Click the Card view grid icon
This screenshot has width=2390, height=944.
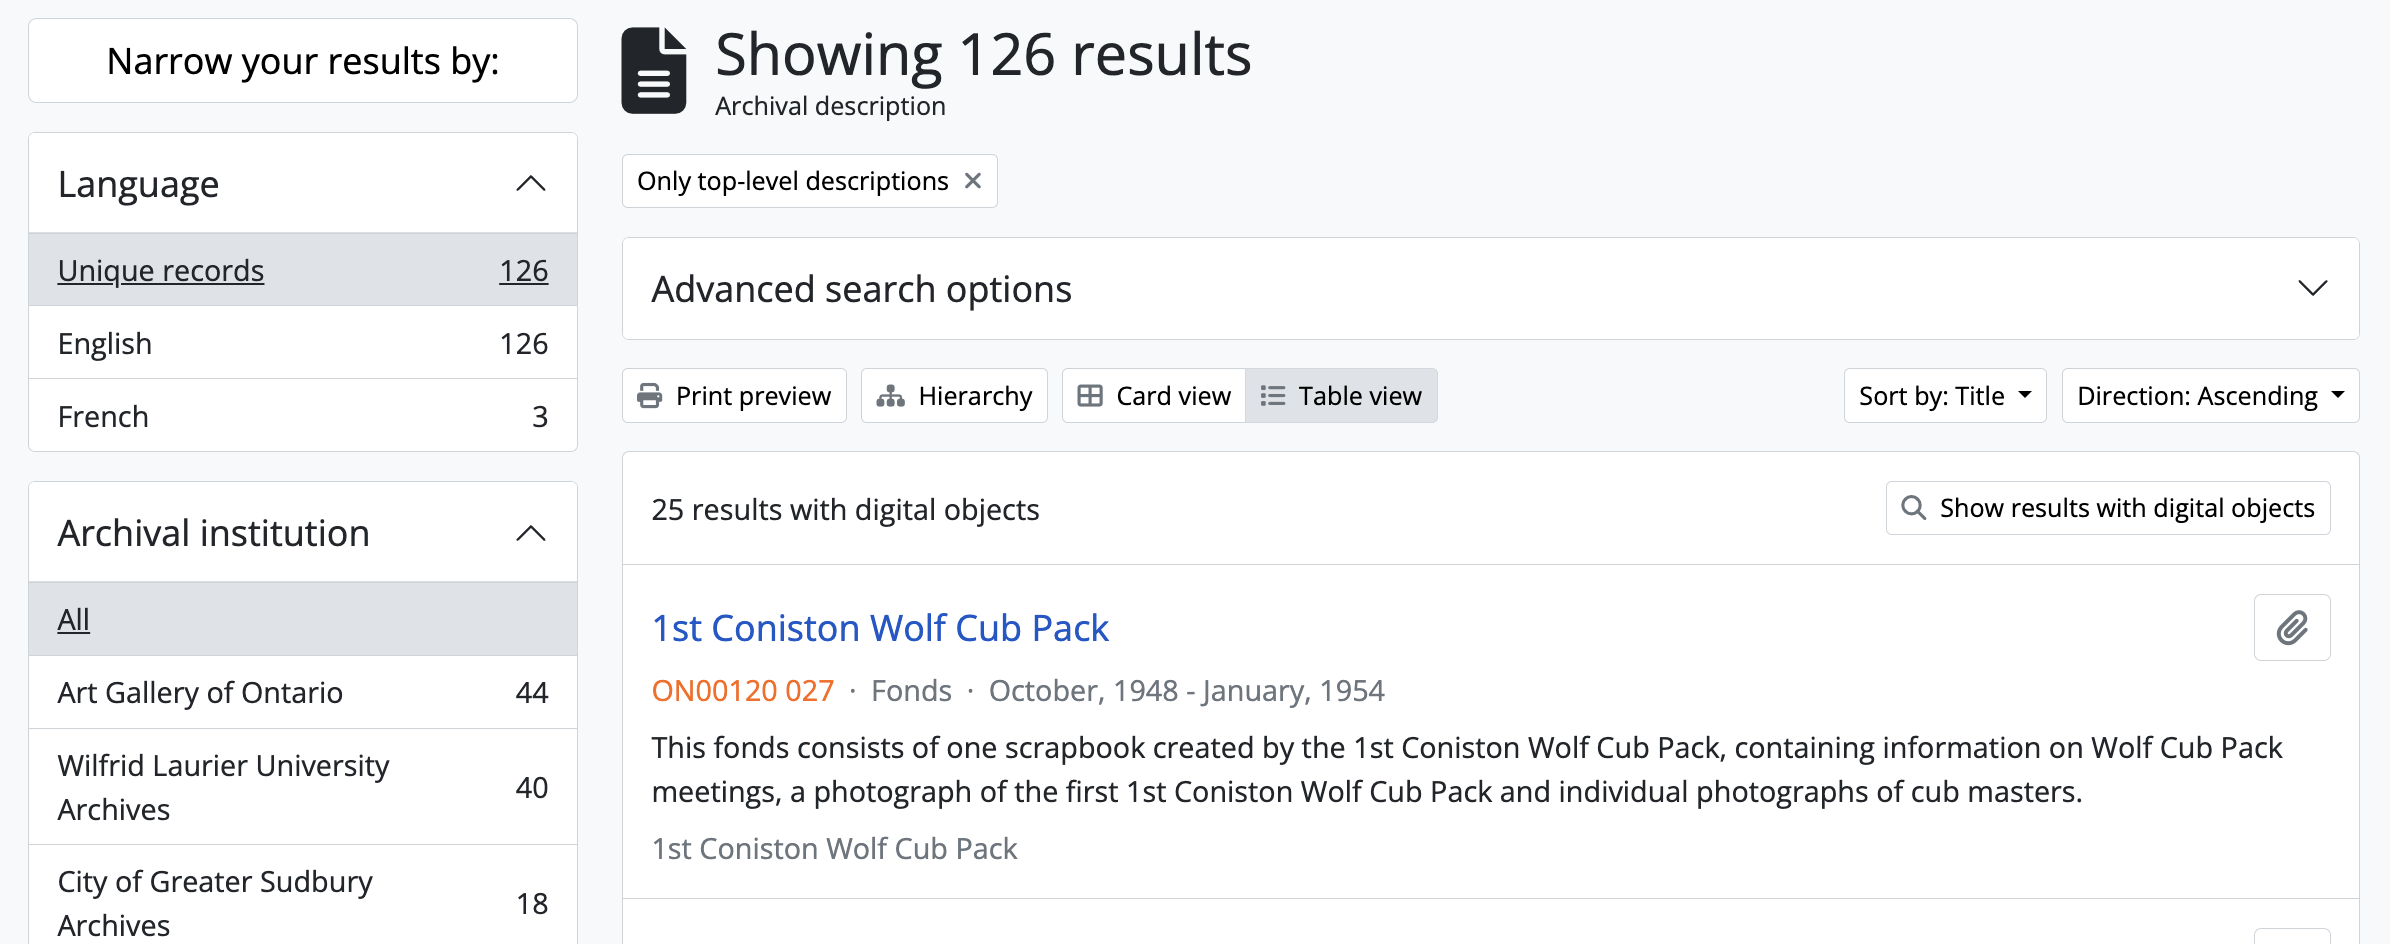1090,396
